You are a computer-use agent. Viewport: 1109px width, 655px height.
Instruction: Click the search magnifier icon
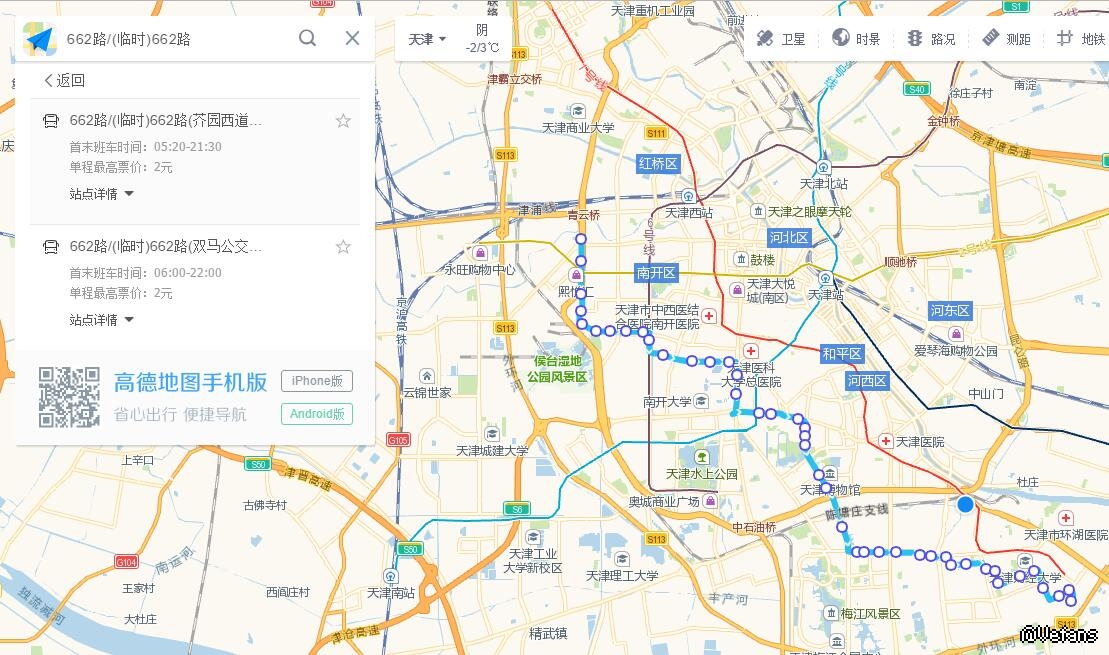click(307, 38)
